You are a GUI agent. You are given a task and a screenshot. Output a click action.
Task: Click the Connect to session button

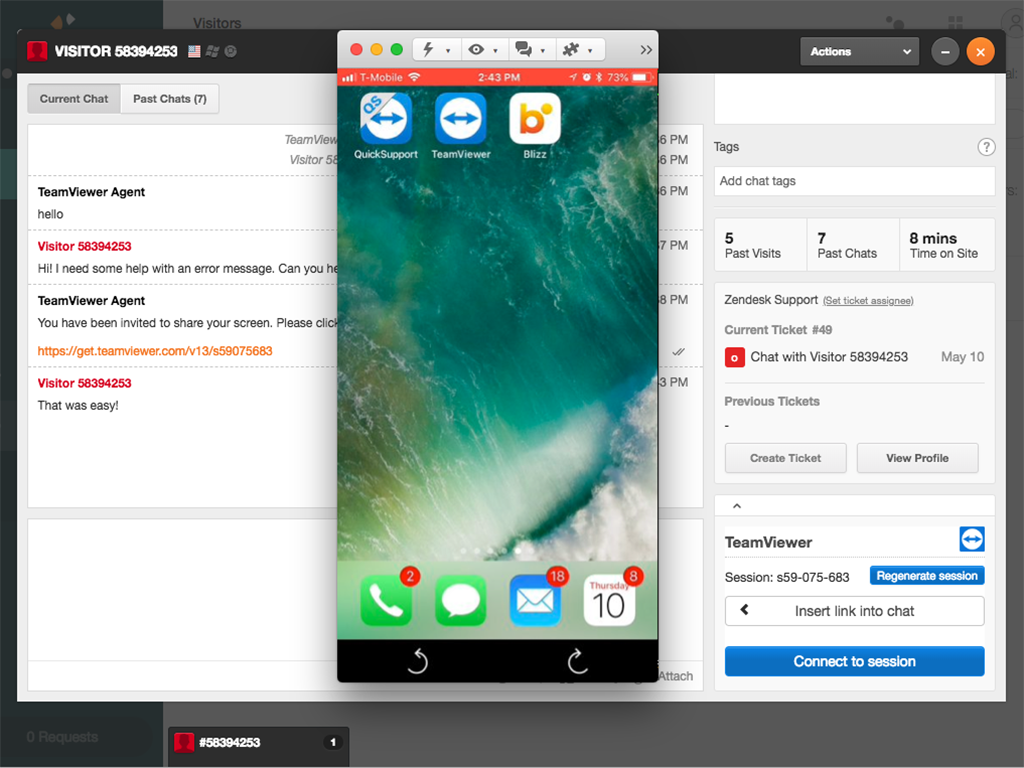[x=854, y=661]
